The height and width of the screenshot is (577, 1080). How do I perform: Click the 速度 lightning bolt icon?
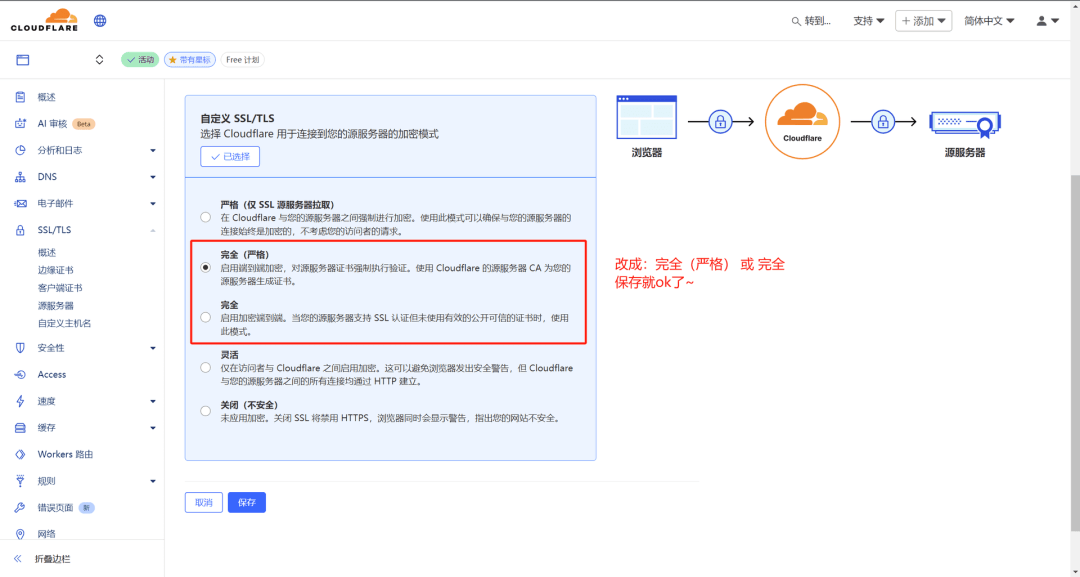(x=20, y=401)
